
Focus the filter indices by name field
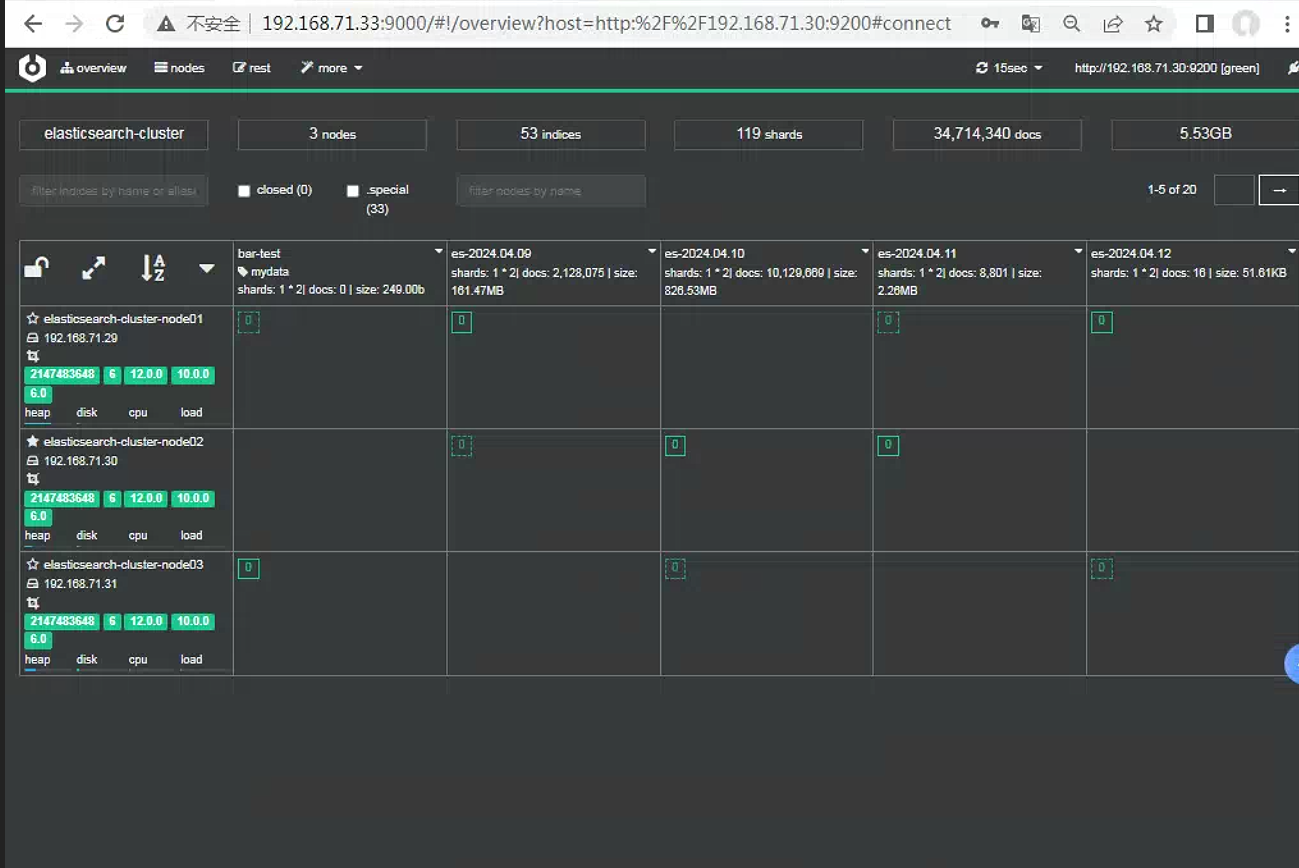(x=113, y=191)
